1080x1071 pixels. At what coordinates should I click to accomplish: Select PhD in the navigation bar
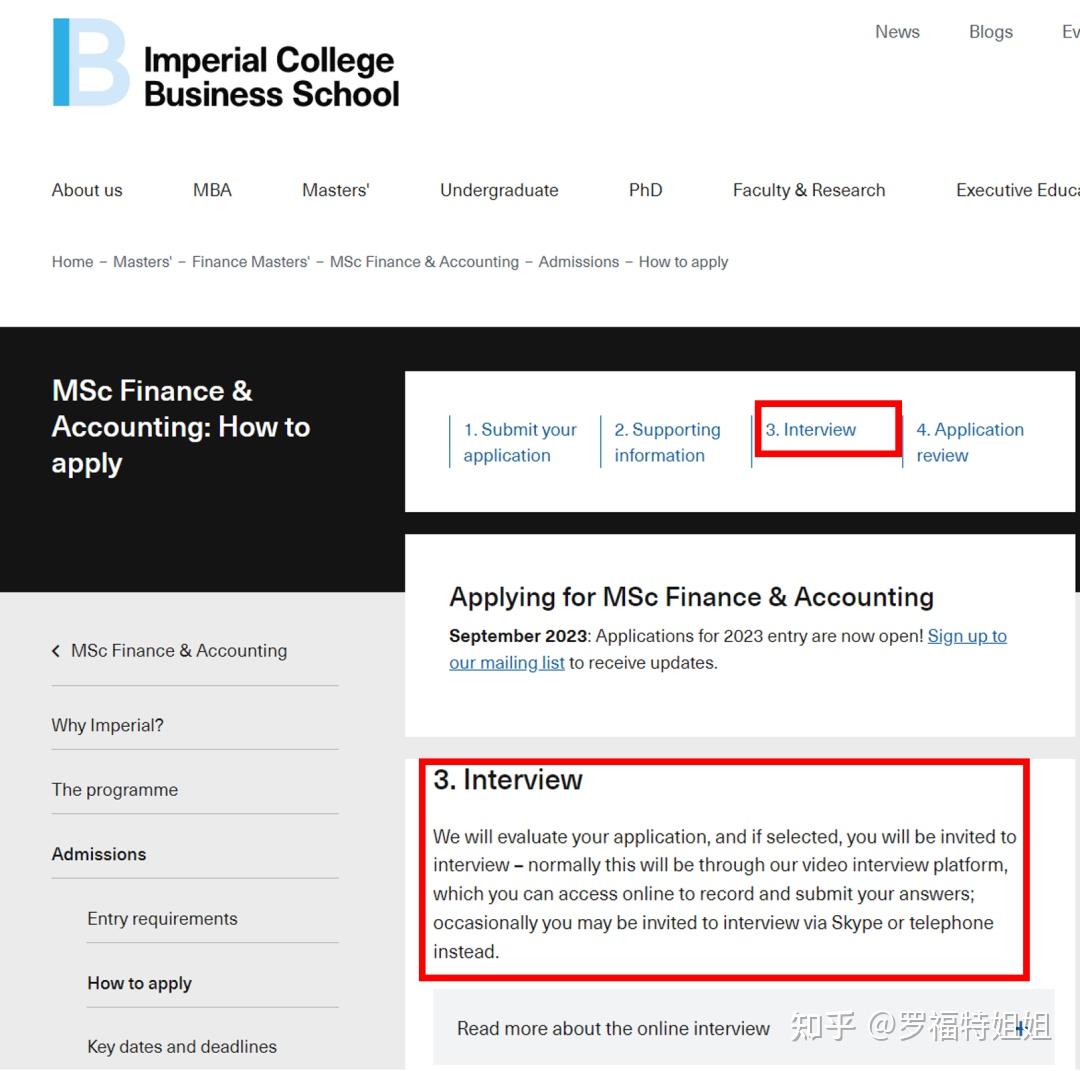[645, 190]
